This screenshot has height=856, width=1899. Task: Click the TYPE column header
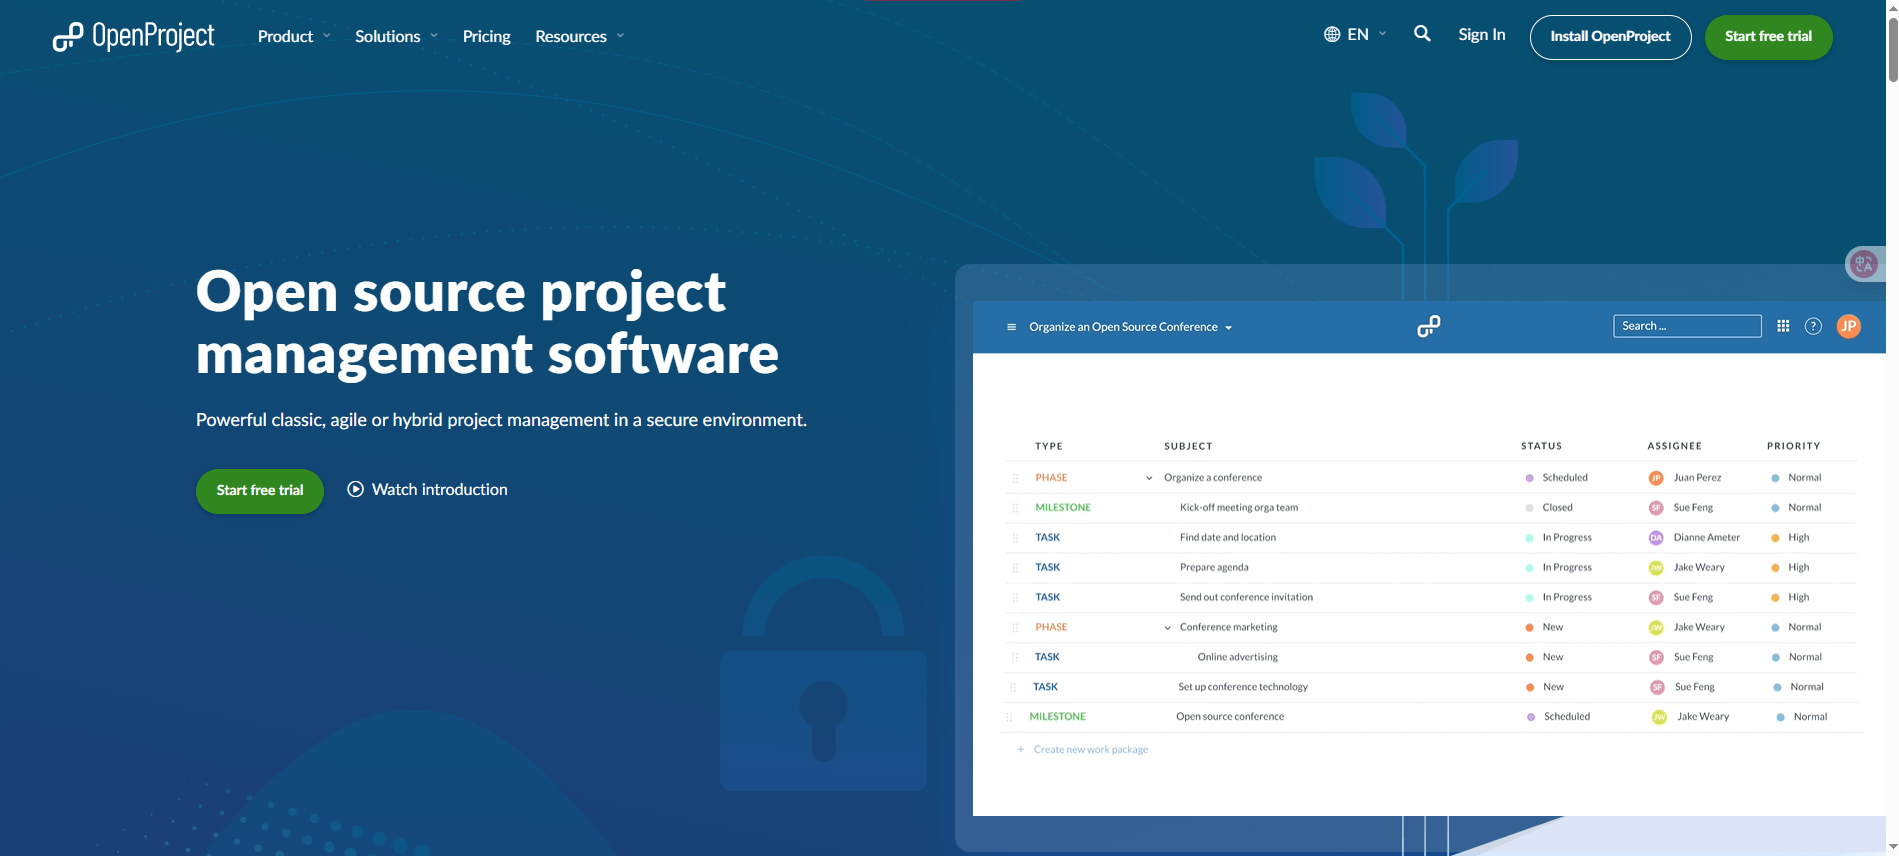(1048, 446)
